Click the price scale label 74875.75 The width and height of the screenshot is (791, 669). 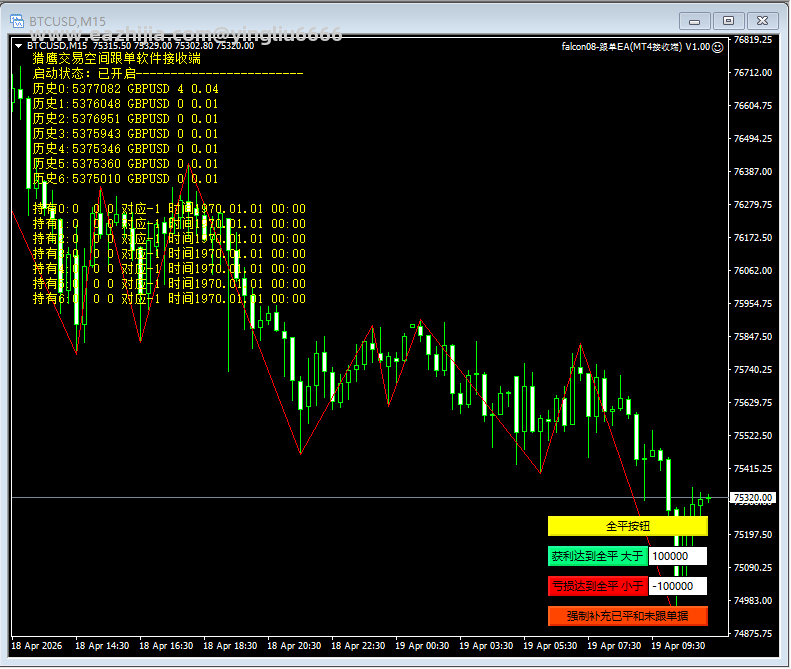pos(752,634)
